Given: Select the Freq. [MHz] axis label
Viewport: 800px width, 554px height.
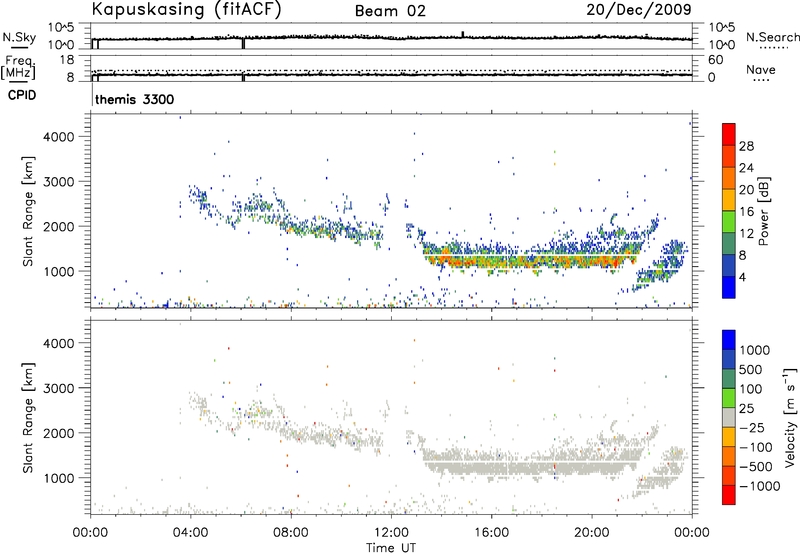Looking at the screenshot, I should (x=19, y=67).
